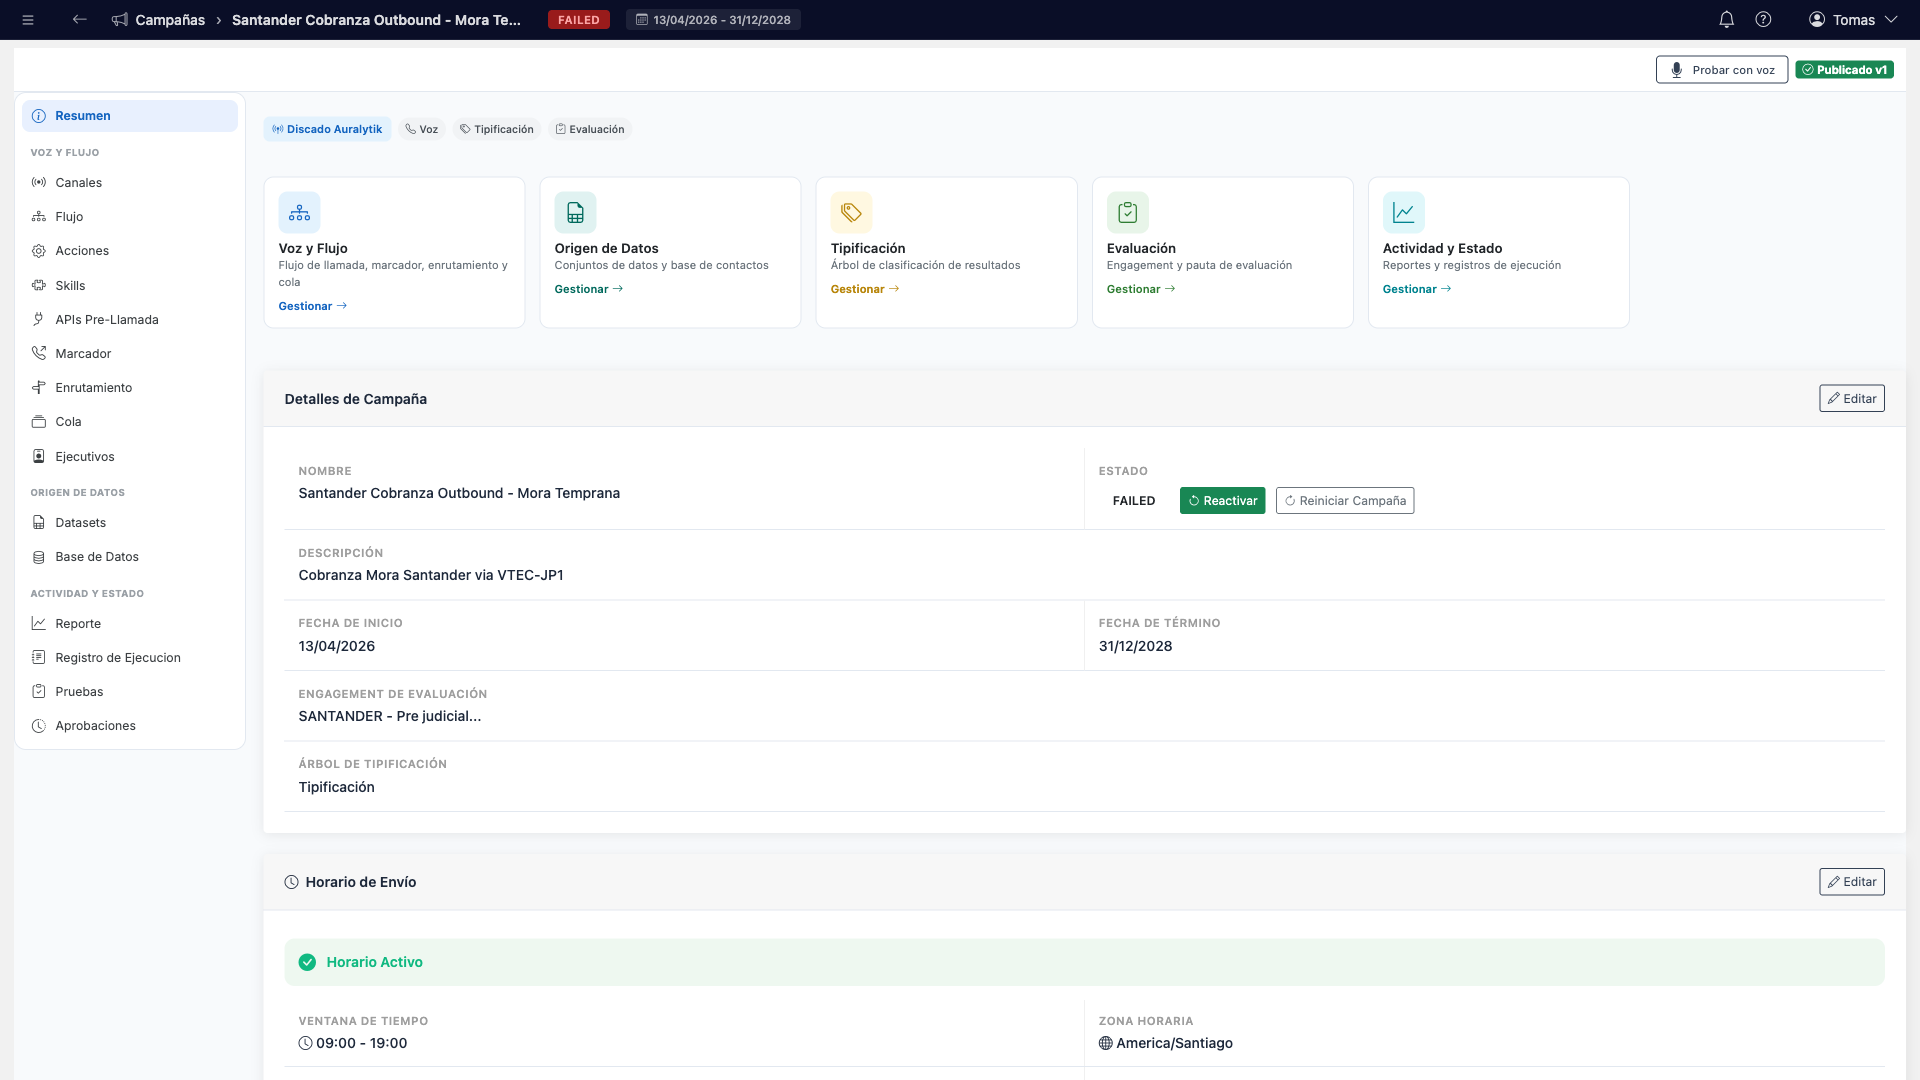
Task: Open Enrutamiento in the sidebar
Action: pyautogui.click(x=130, y=388)
